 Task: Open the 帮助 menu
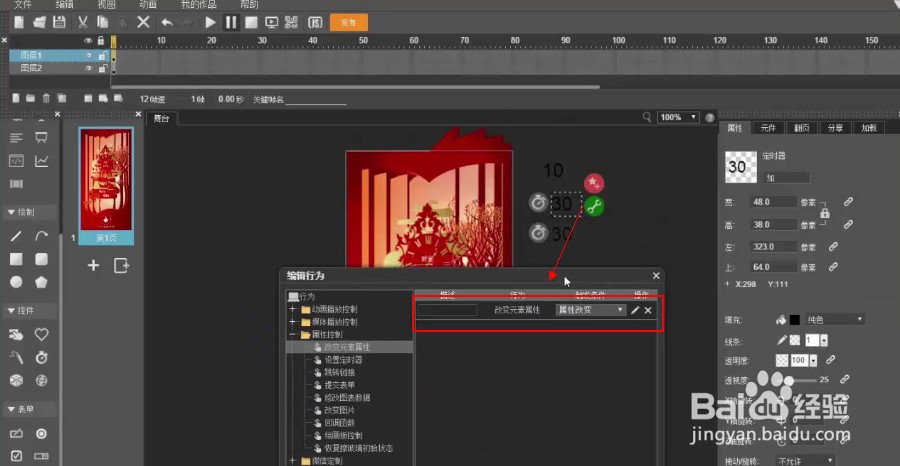click(249, 5)
